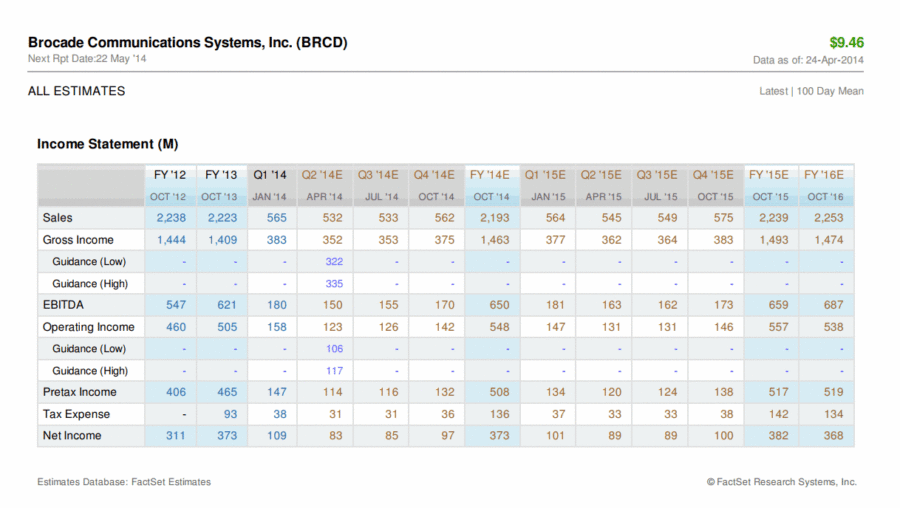The image size is (900, 508).
Task: Click Q1 '14 Net Income value 109
Action: coord(277,436)
